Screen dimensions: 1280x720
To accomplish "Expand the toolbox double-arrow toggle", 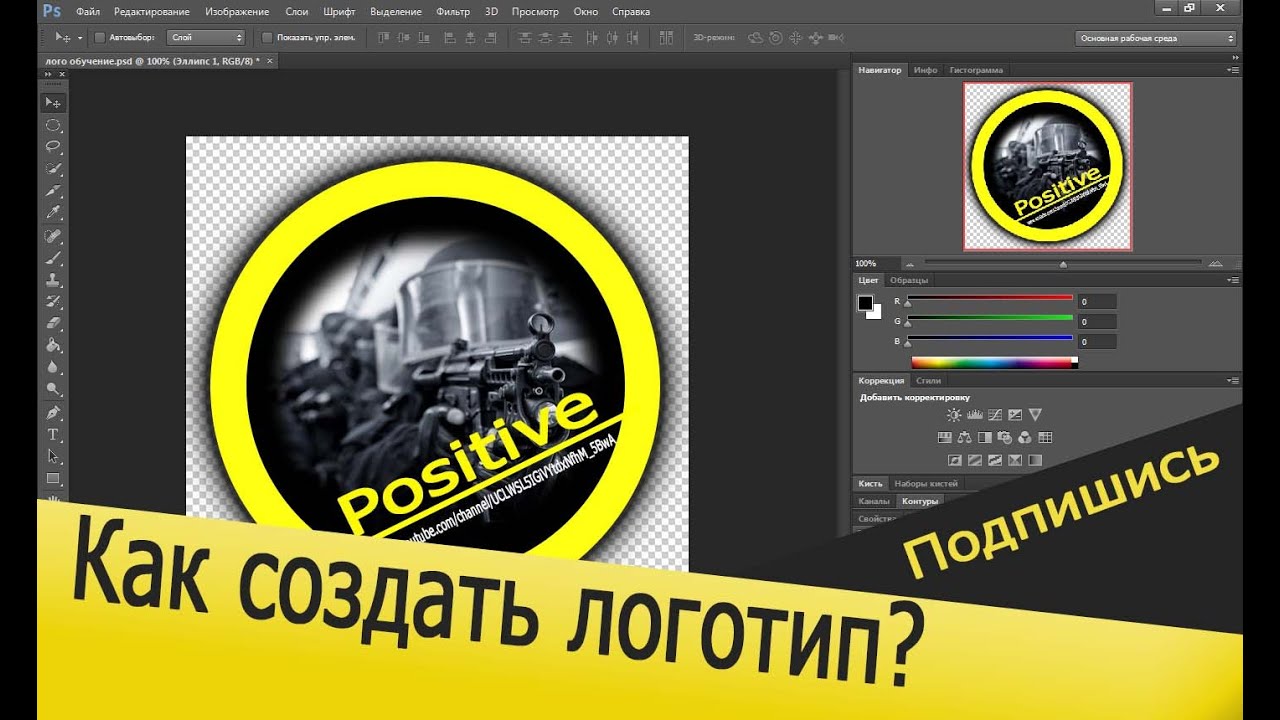I will (48, 74).
